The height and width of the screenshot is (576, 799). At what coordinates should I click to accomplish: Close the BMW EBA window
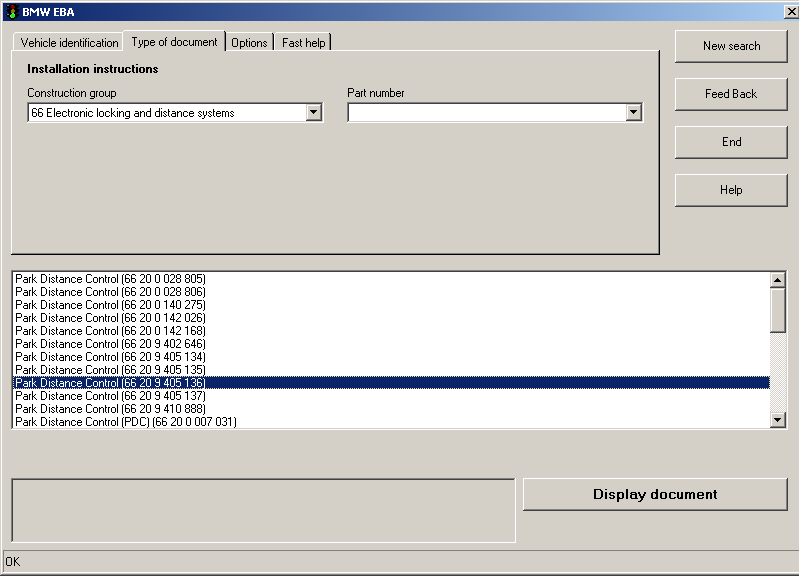click(790, 12)
